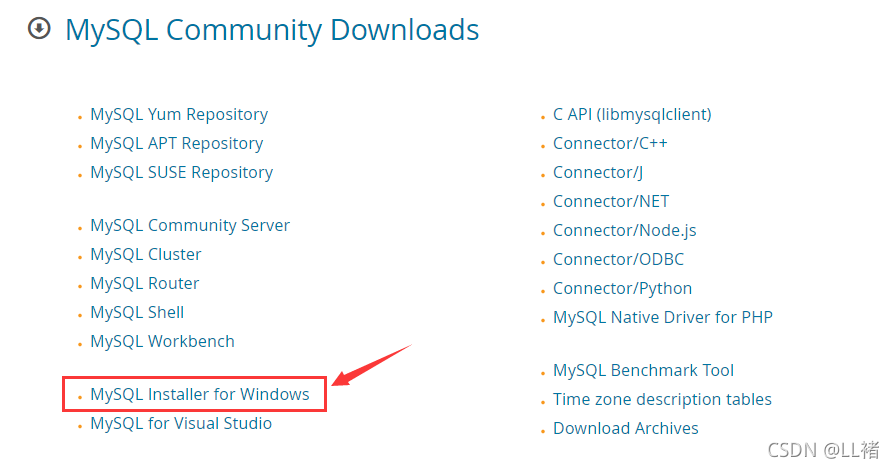Open the MySQL Cluster link

pos(145,254)
